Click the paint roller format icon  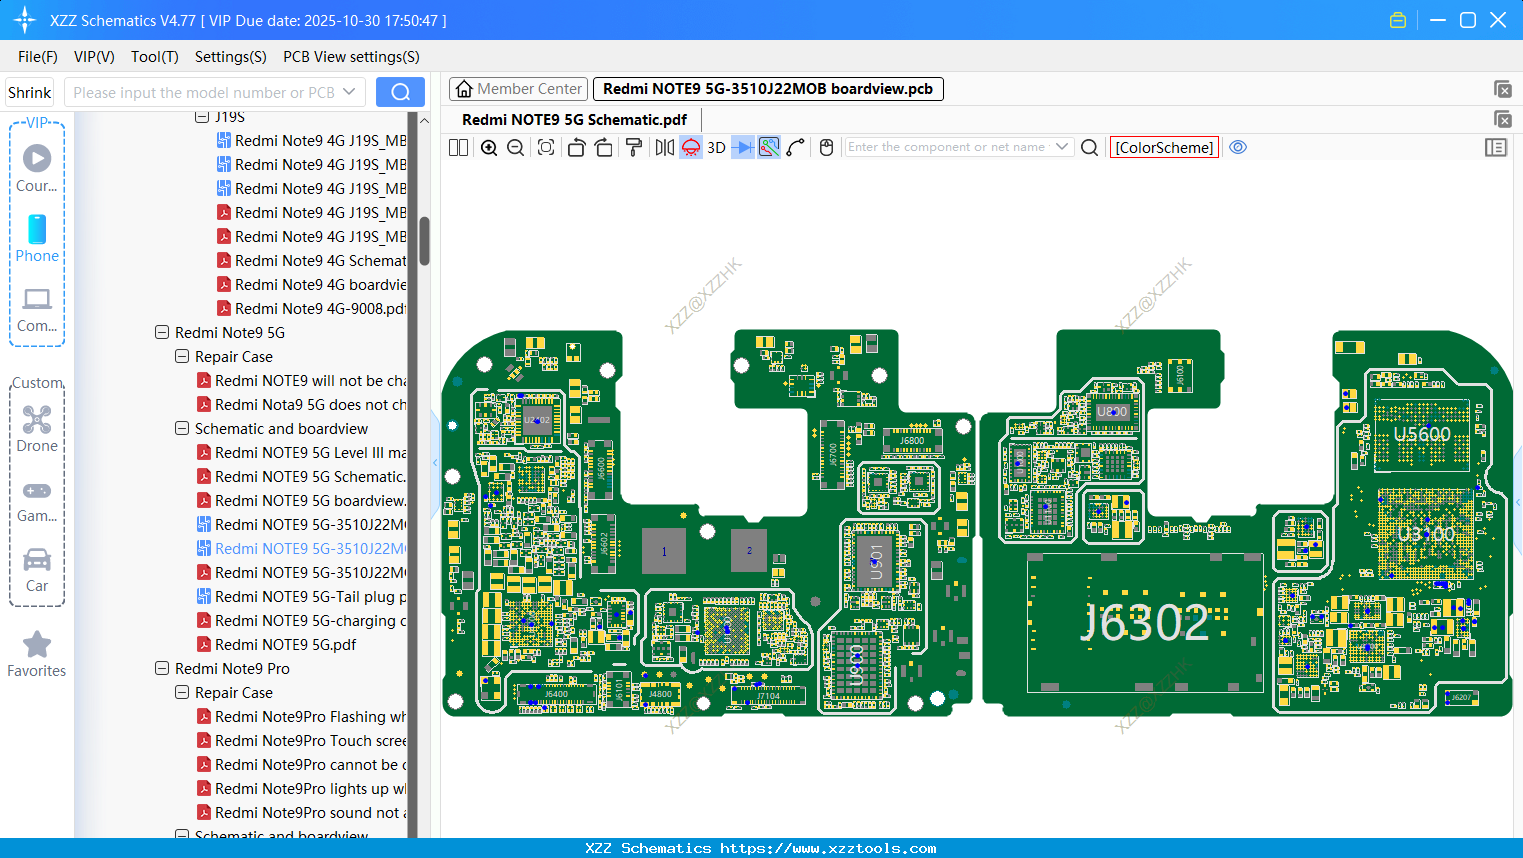(634, 148)
